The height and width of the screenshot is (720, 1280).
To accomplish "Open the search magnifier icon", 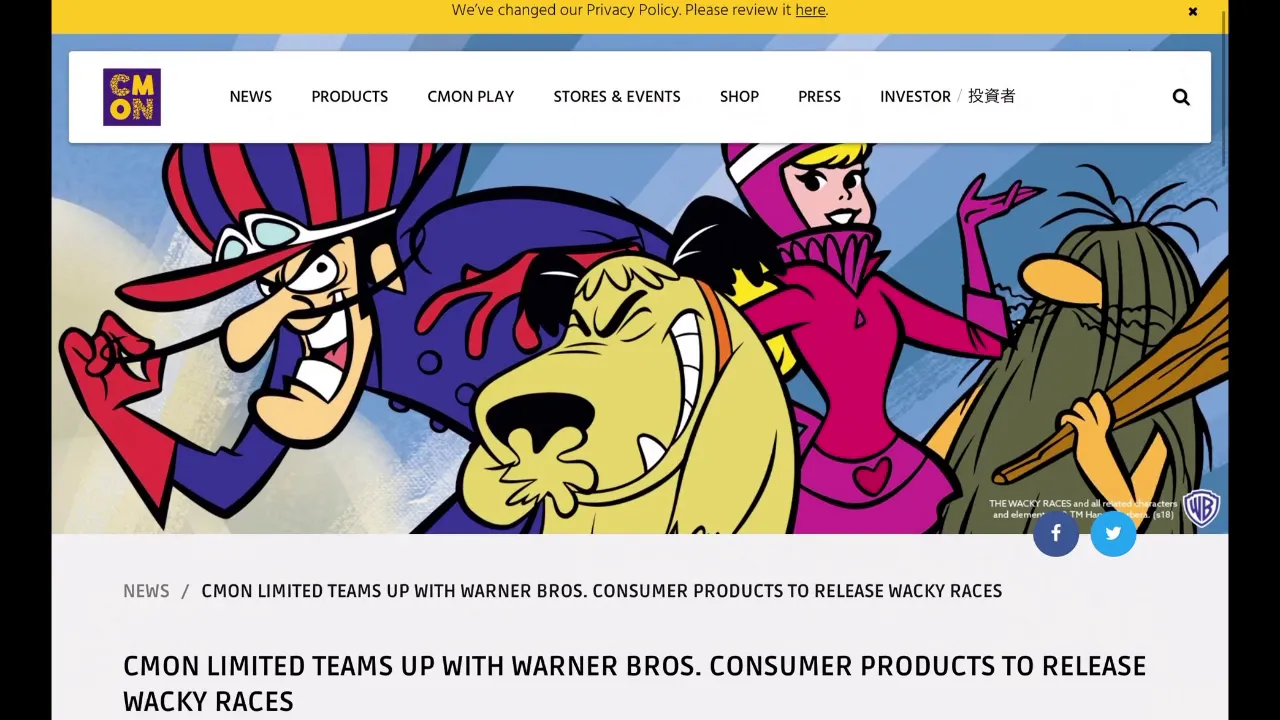I will click(1181, 97).
